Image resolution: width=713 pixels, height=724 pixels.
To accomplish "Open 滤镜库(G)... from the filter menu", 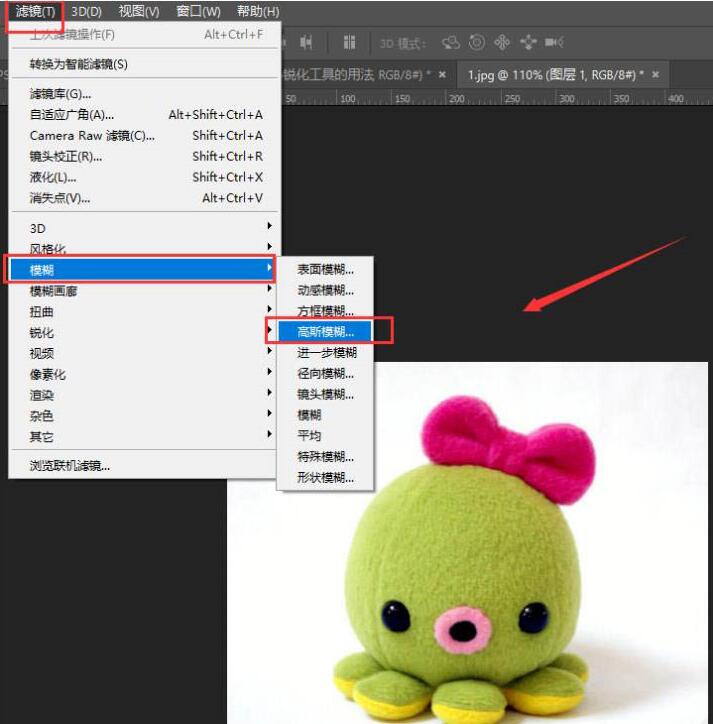I will point(144,94).
